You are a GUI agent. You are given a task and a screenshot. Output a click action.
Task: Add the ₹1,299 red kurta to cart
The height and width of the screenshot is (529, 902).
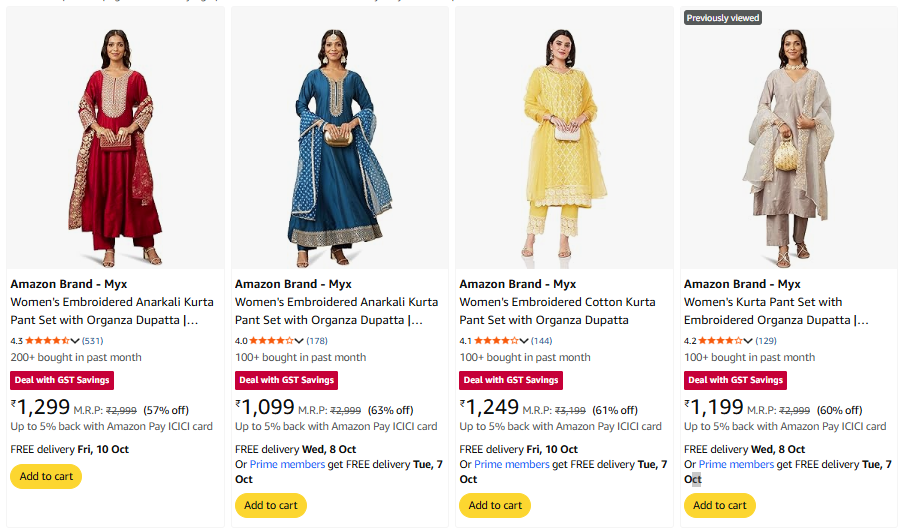46,477
